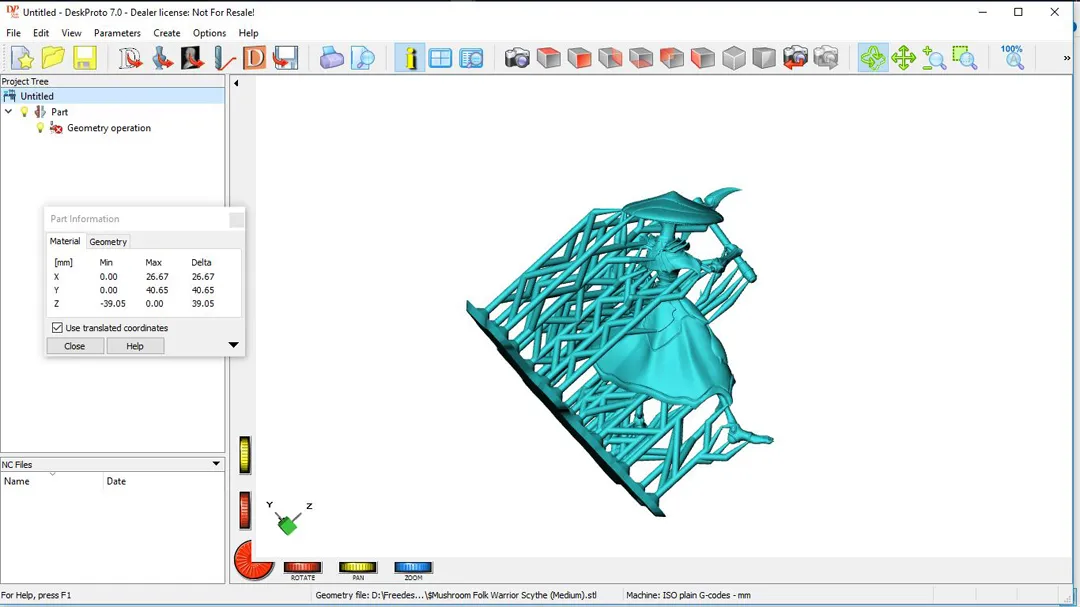This screenshot has width=1080, height=607.
Task: Load vector file with the outlined D arrow icon
Action: pyautogui.click(x=129, y=58)
